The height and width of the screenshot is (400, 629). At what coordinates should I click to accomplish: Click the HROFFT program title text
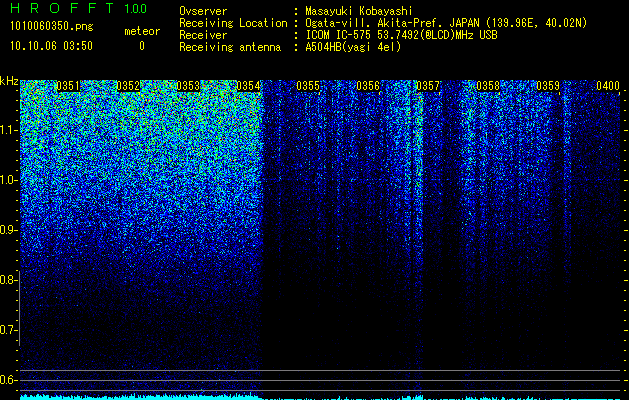pyautogui.click(x=62, y=8)
